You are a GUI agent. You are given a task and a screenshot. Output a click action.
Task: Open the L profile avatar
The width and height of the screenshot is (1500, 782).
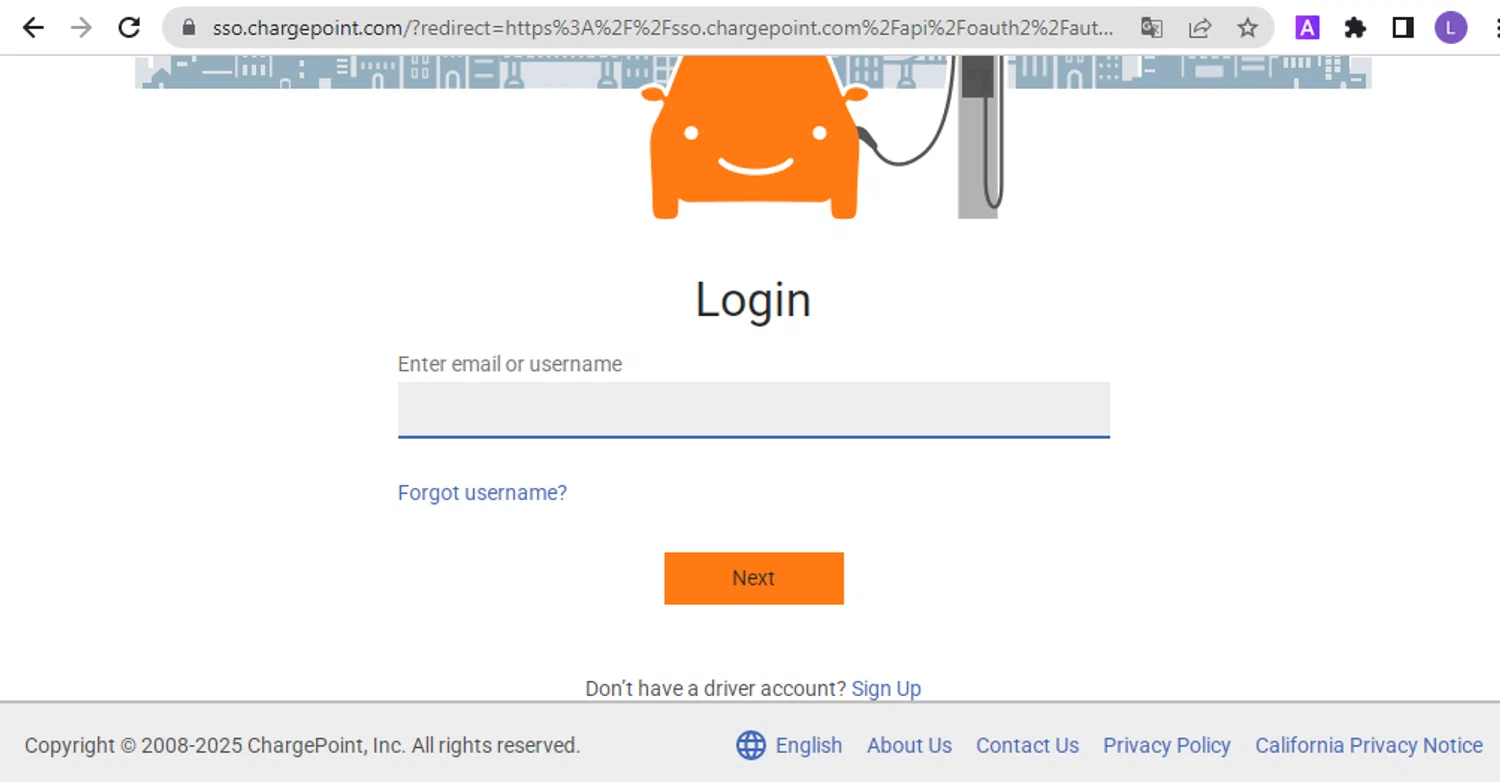tap(1451, 28)
